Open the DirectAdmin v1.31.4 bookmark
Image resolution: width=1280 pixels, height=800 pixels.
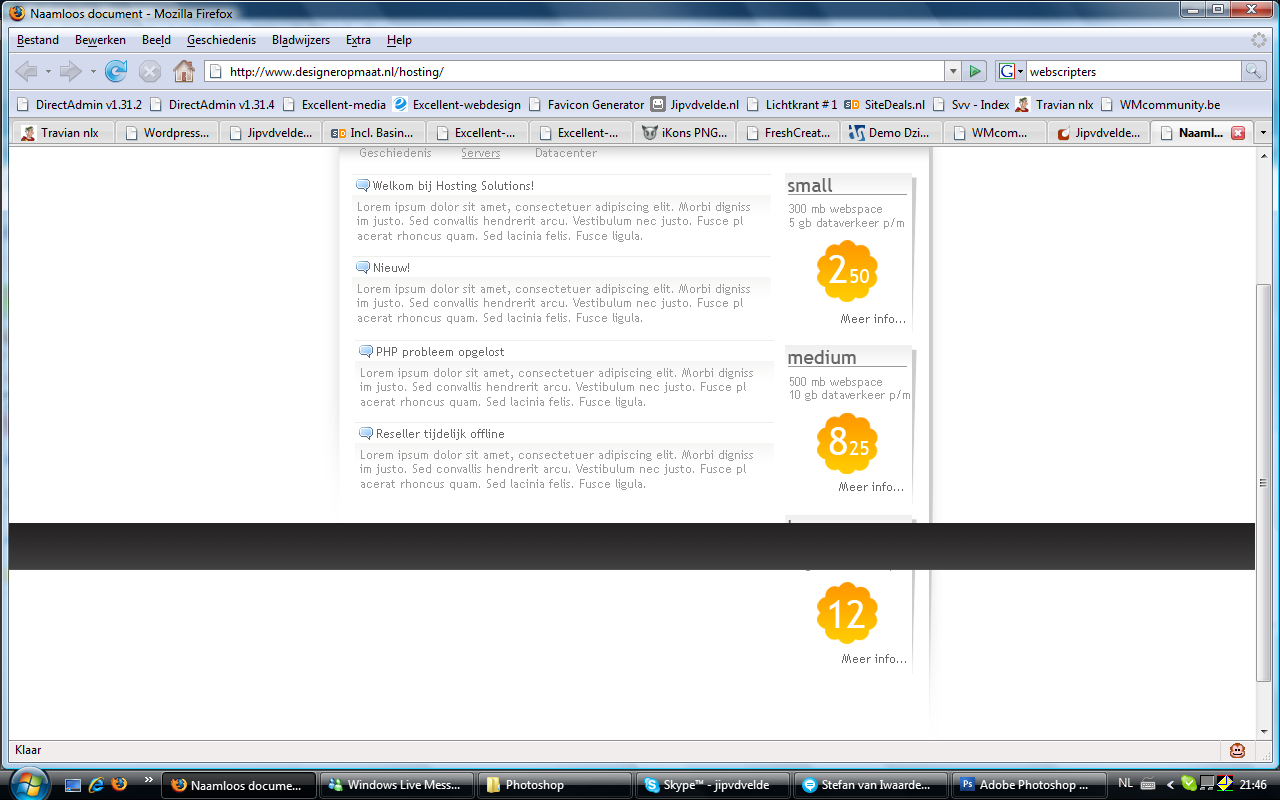coord(213,104)
